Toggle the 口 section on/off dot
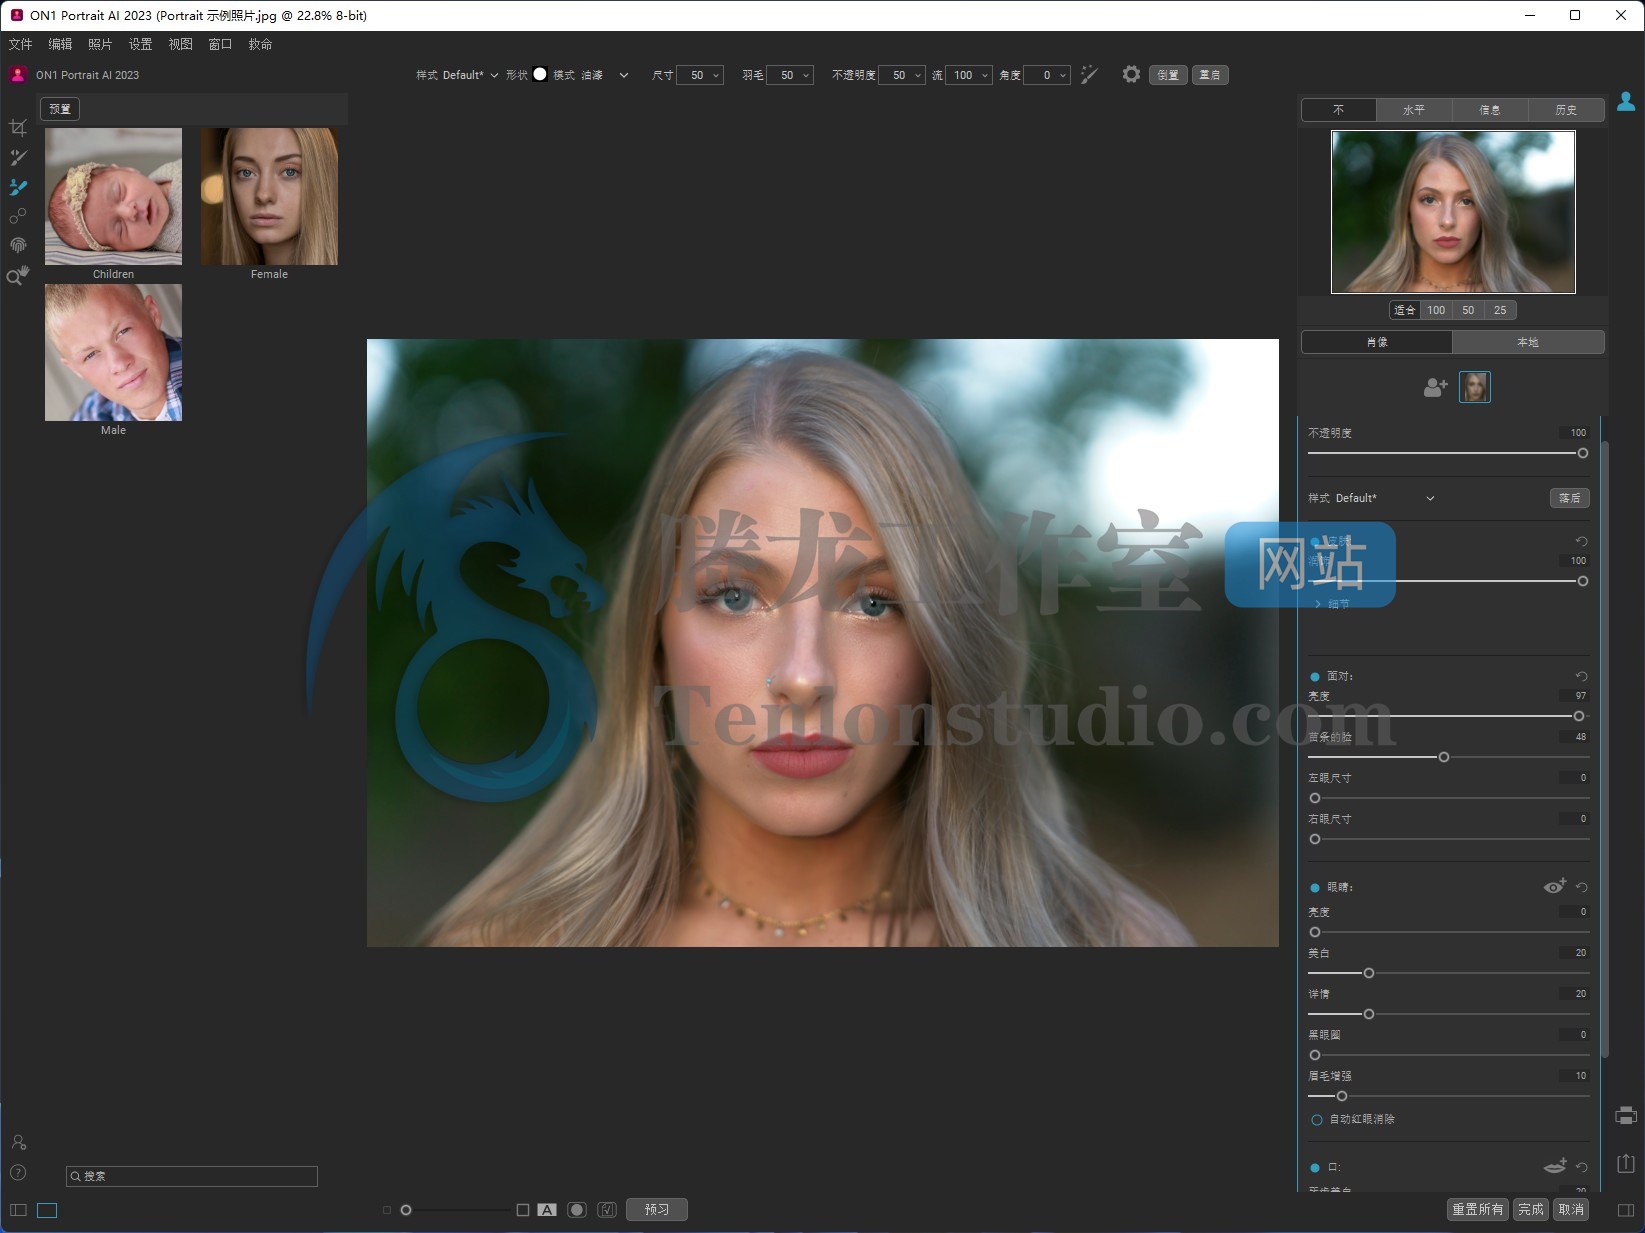1645x1233 pixels. [1315, 1168]
